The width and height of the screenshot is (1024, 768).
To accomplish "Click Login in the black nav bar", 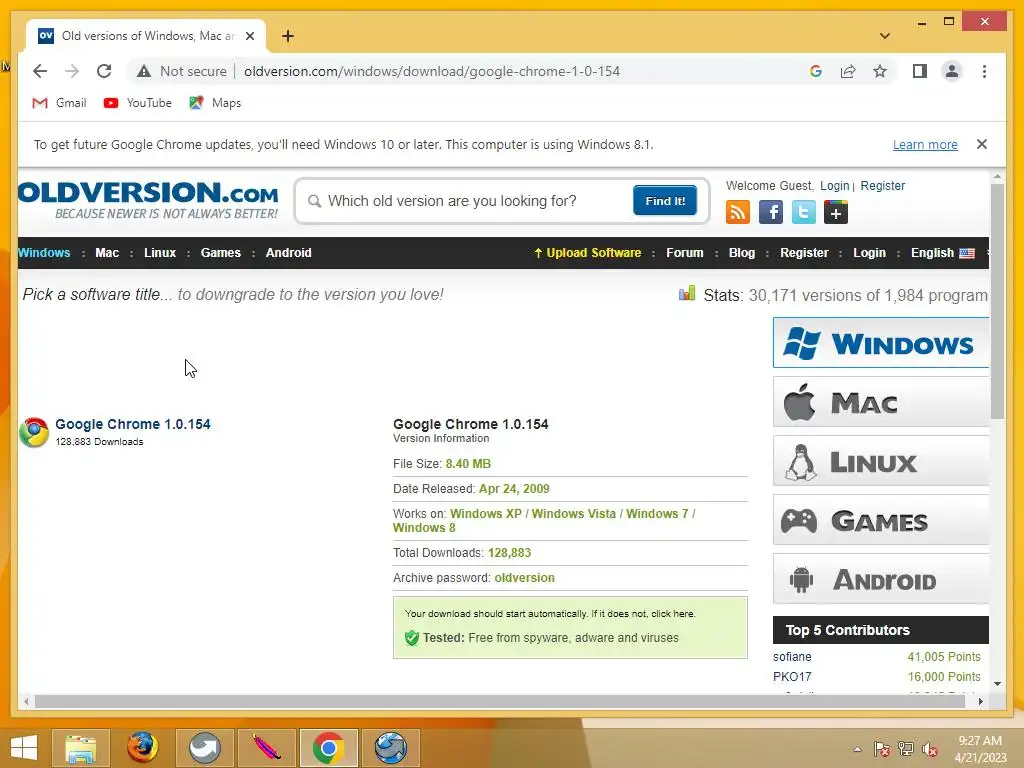I will click(869, 253).
